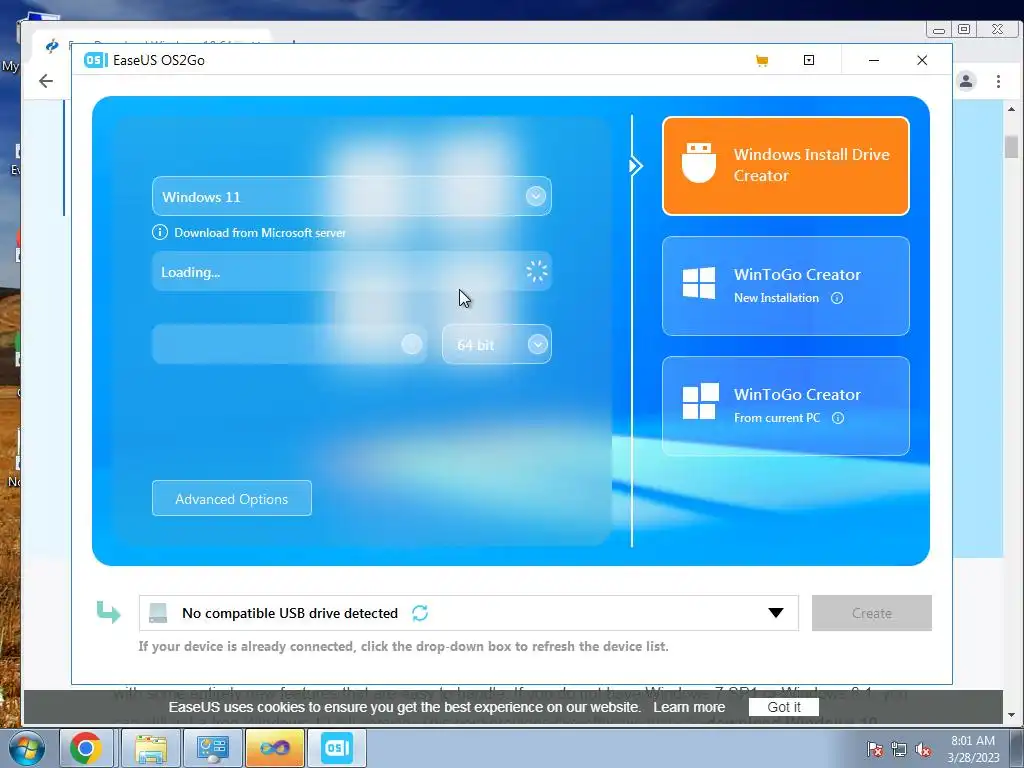This screenshot has width=1024, height=768.
Task: Click the Windows logo on New Installation card
Action: [x=699, y=283]
